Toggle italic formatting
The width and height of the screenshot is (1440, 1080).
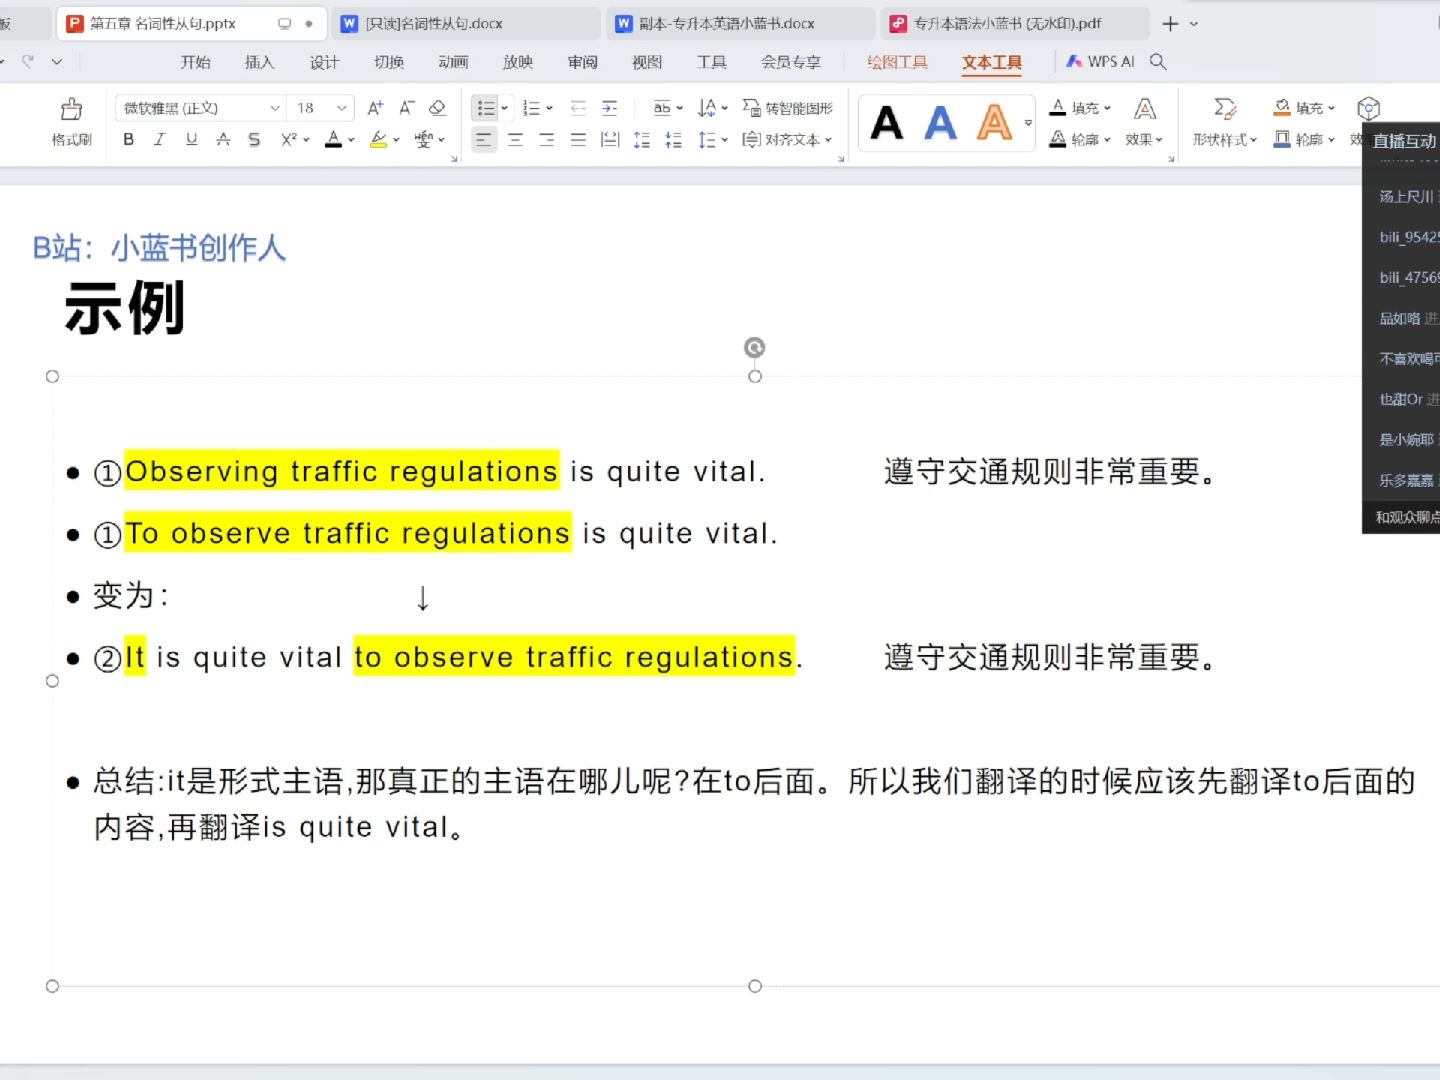[x=159, y=140]
